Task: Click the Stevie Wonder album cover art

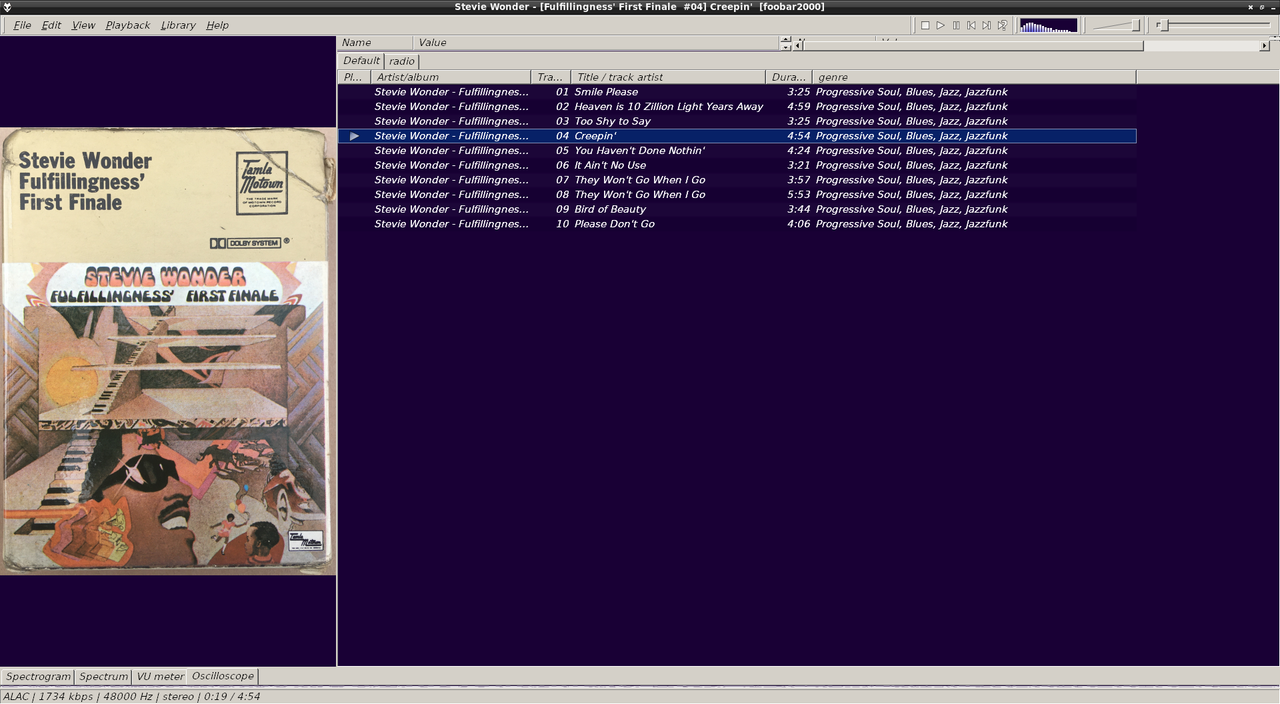Action: click(168, 351)
